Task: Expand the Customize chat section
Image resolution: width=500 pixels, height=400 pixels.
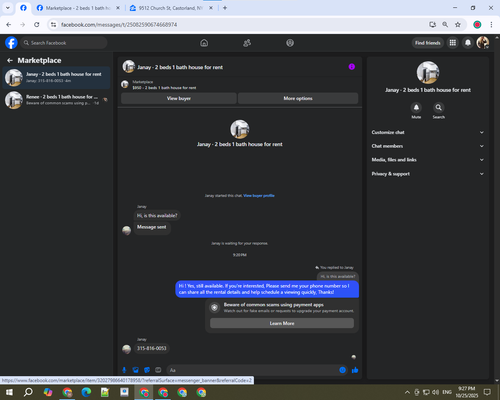Action: coord(428,132)
